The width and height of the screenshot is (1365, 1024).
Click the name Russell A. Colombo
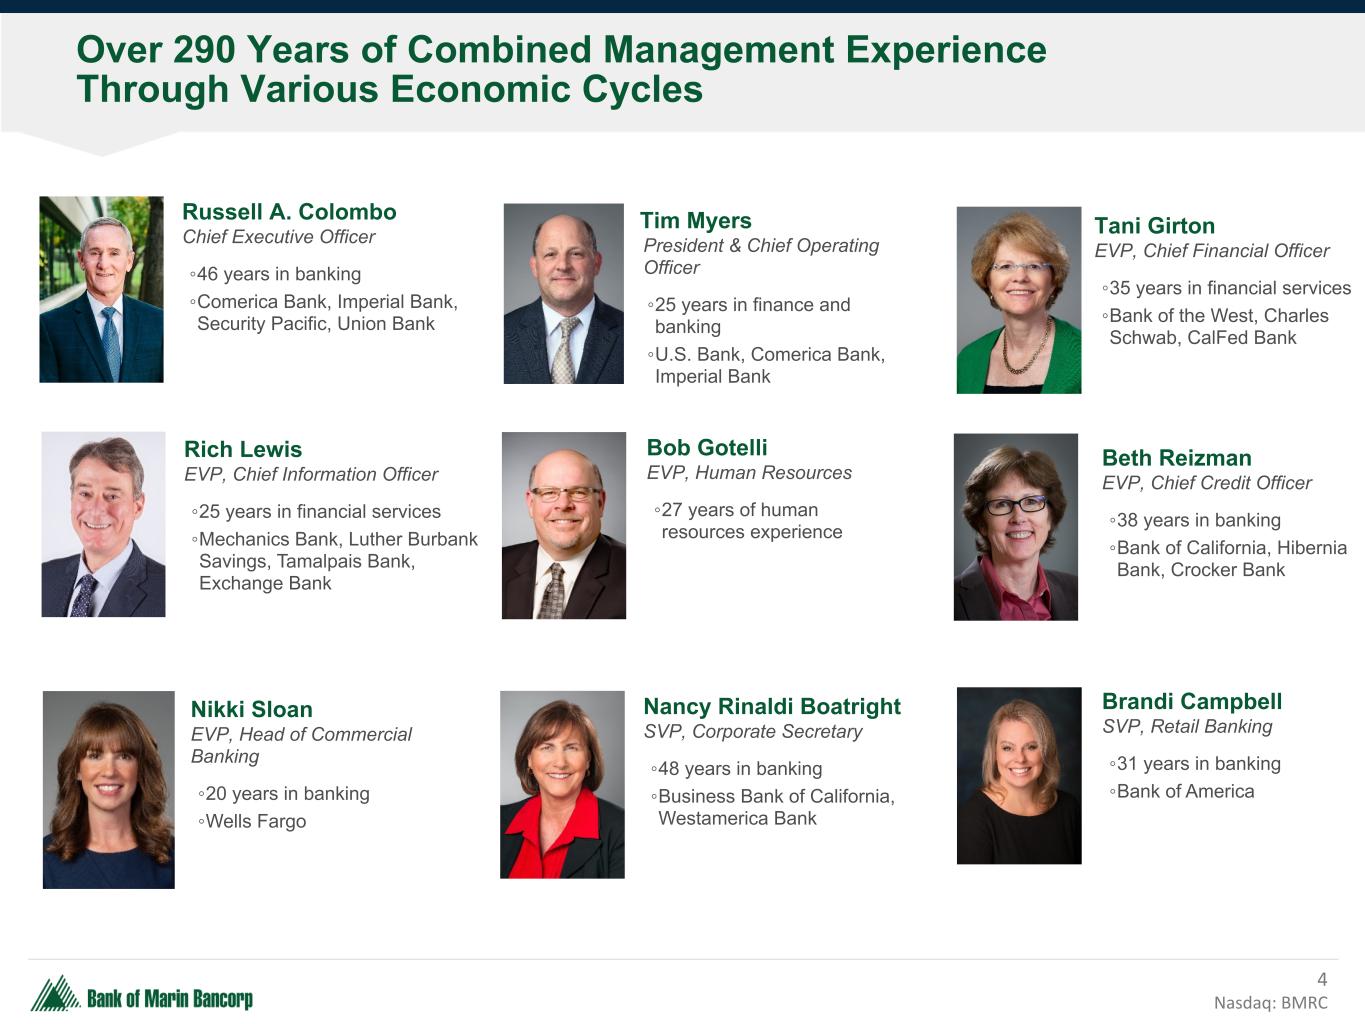click(x=289, y=212)
